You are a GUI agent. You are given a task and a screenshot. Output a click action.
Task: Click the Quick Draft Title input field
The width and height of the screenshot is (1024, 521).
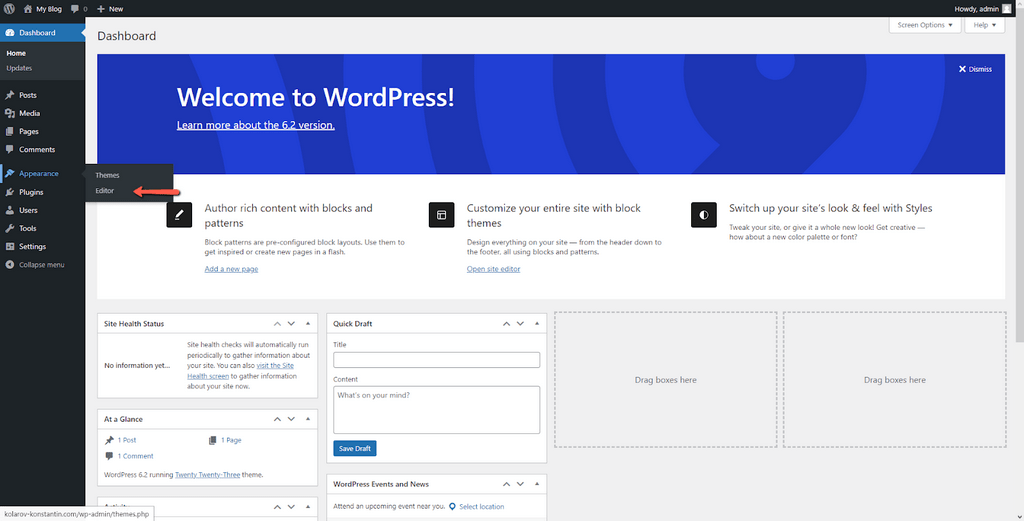point(436,360)
